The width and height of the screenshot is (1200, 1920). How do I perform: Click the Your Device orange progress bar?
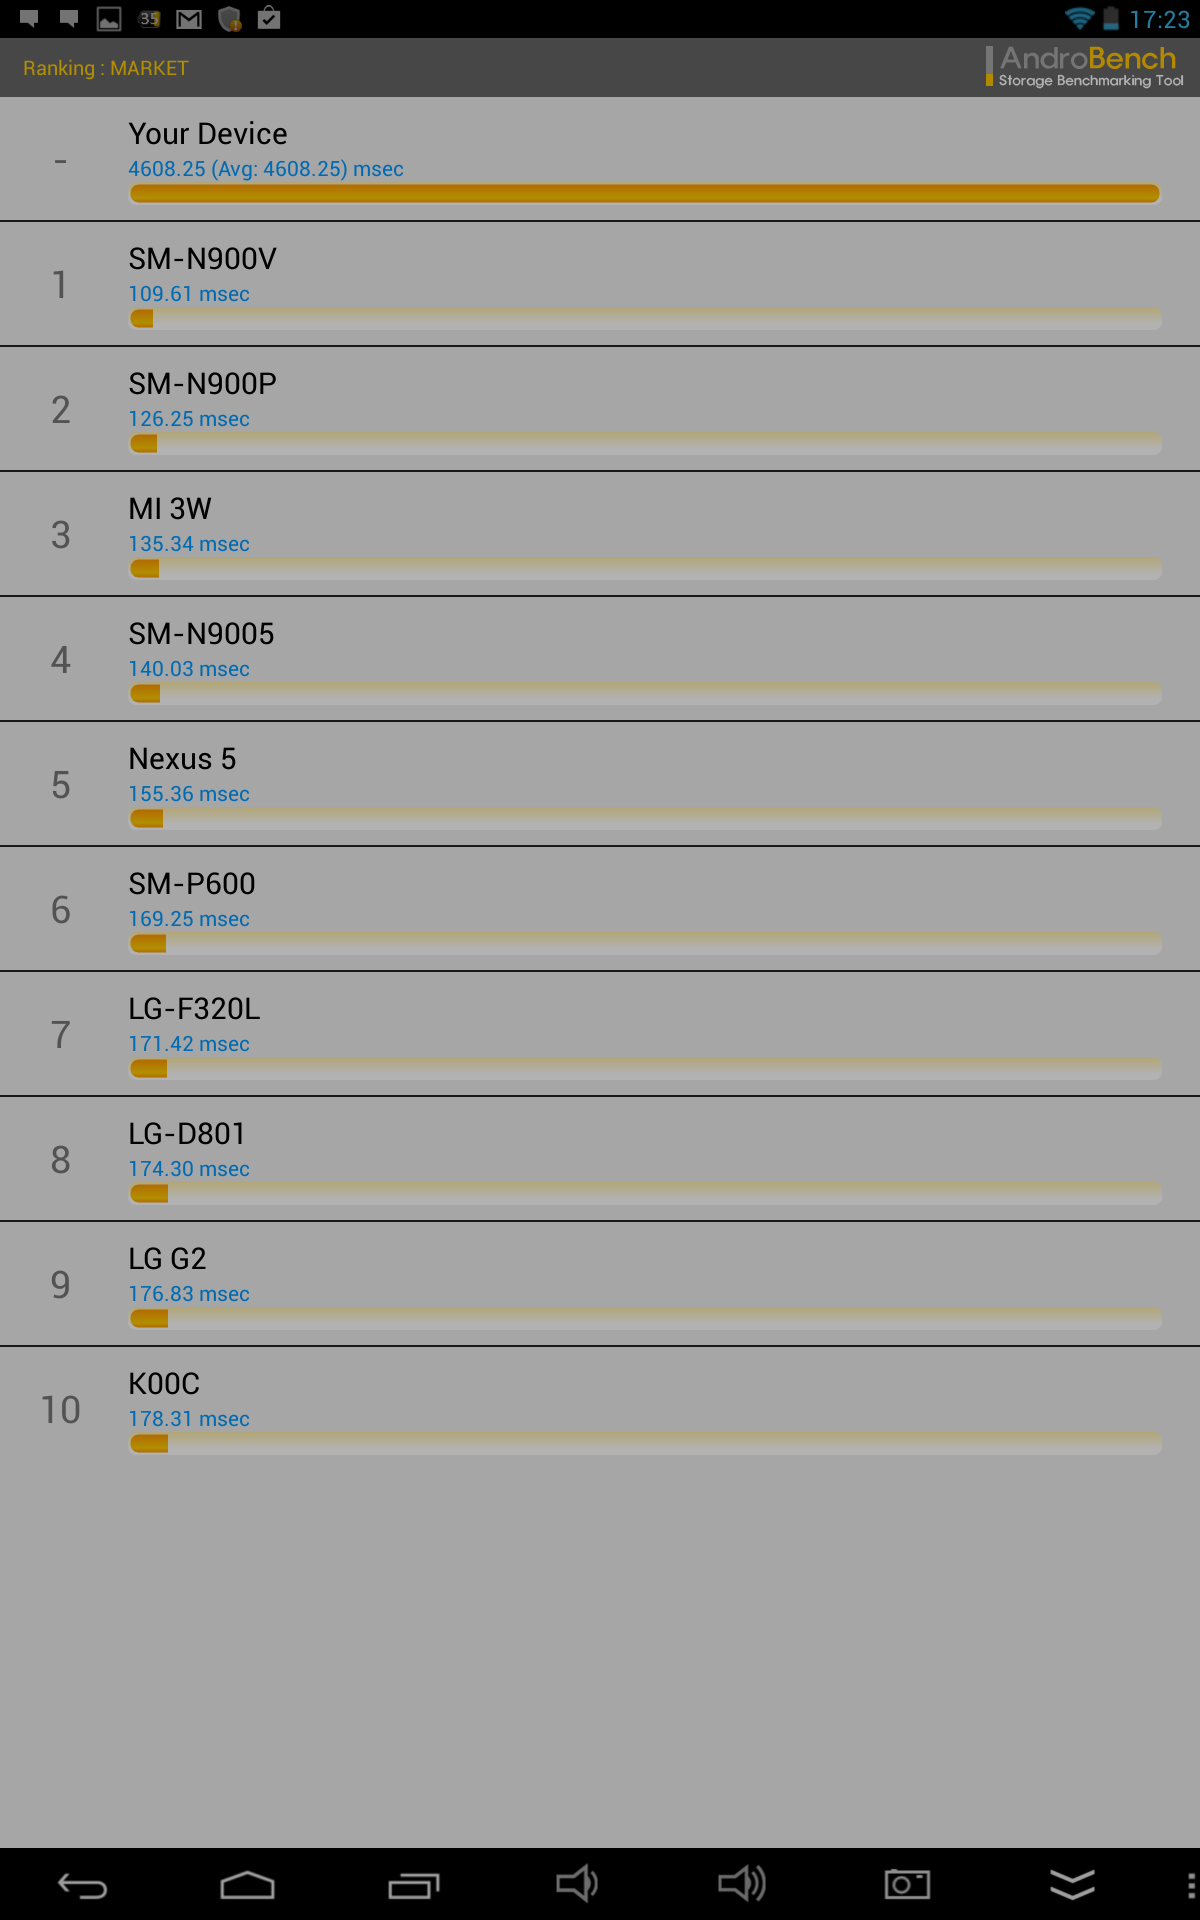point(645,193)
